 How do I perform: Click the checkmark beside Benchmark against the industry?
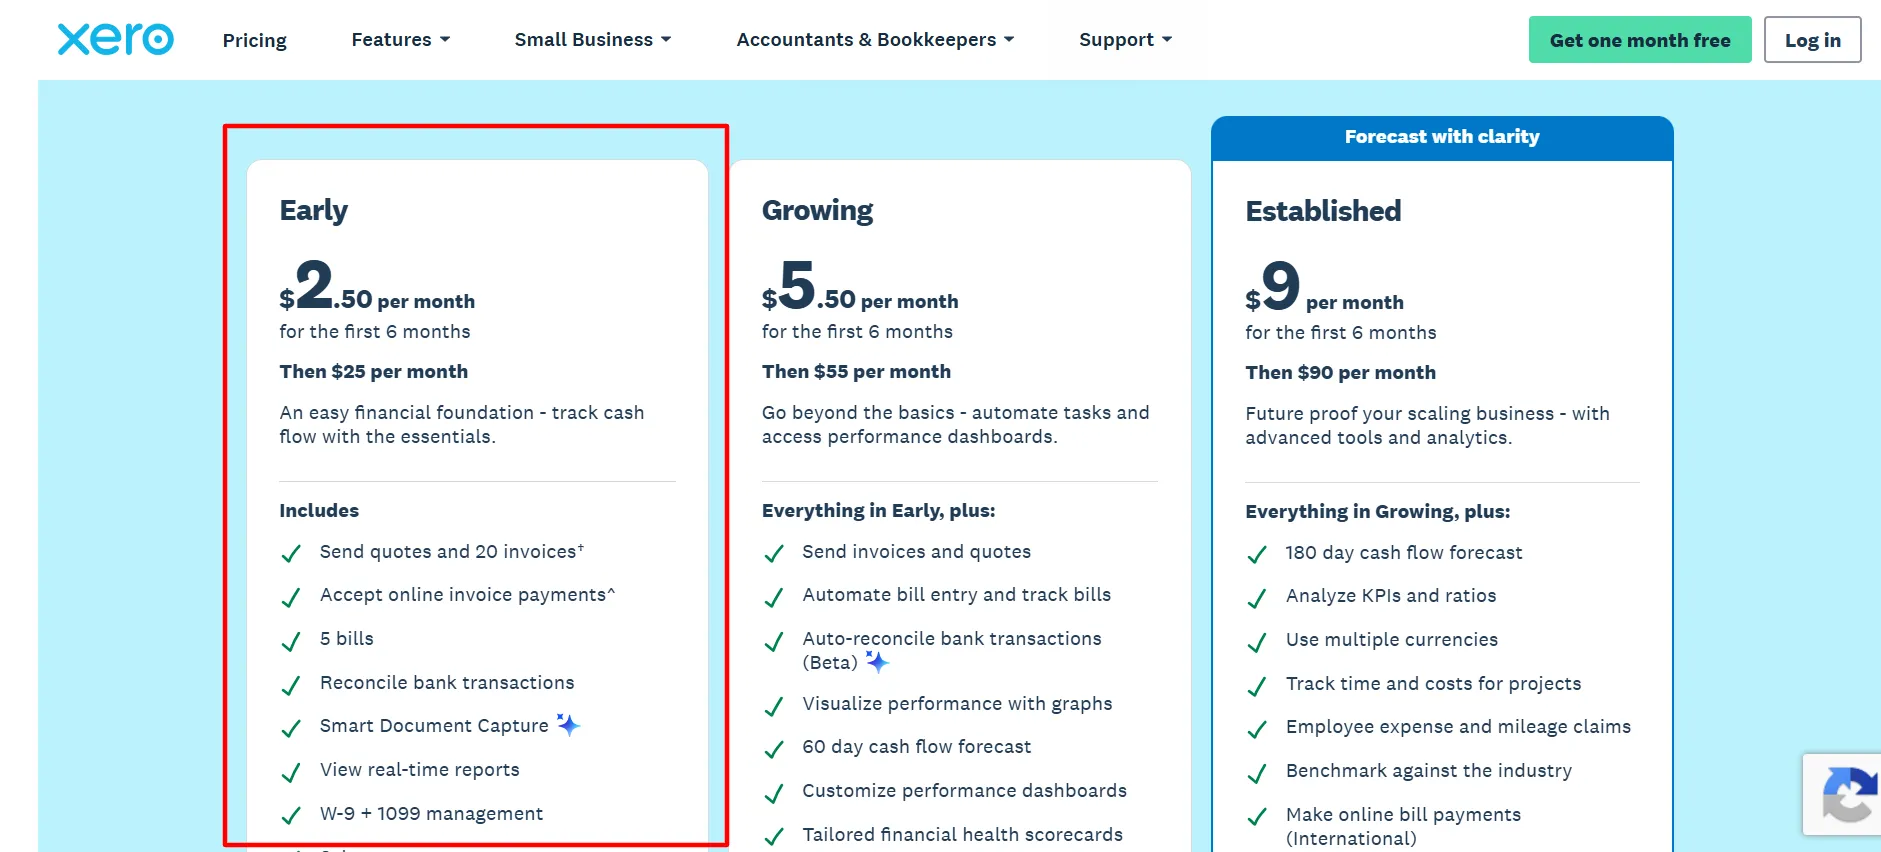click(1257, 774)
